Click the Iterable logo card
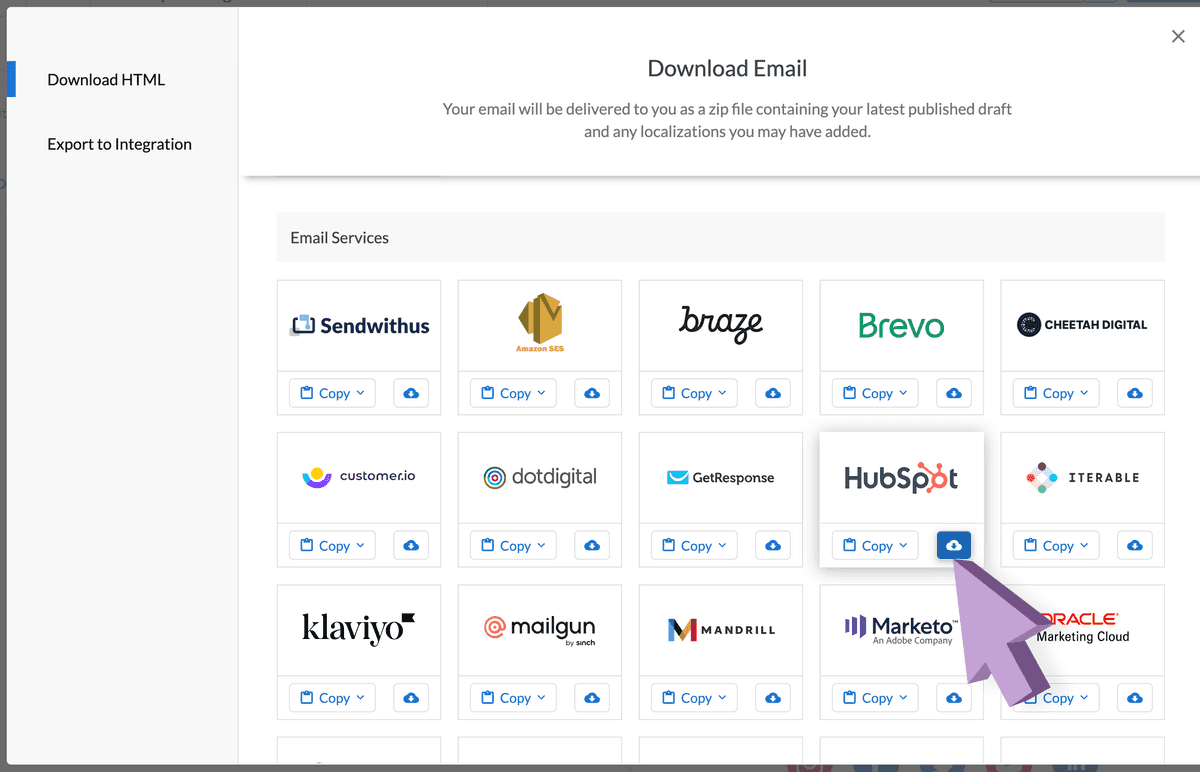Image resolution: width=1200 pixels, height=772 pixels. (x=1083, y=477)
